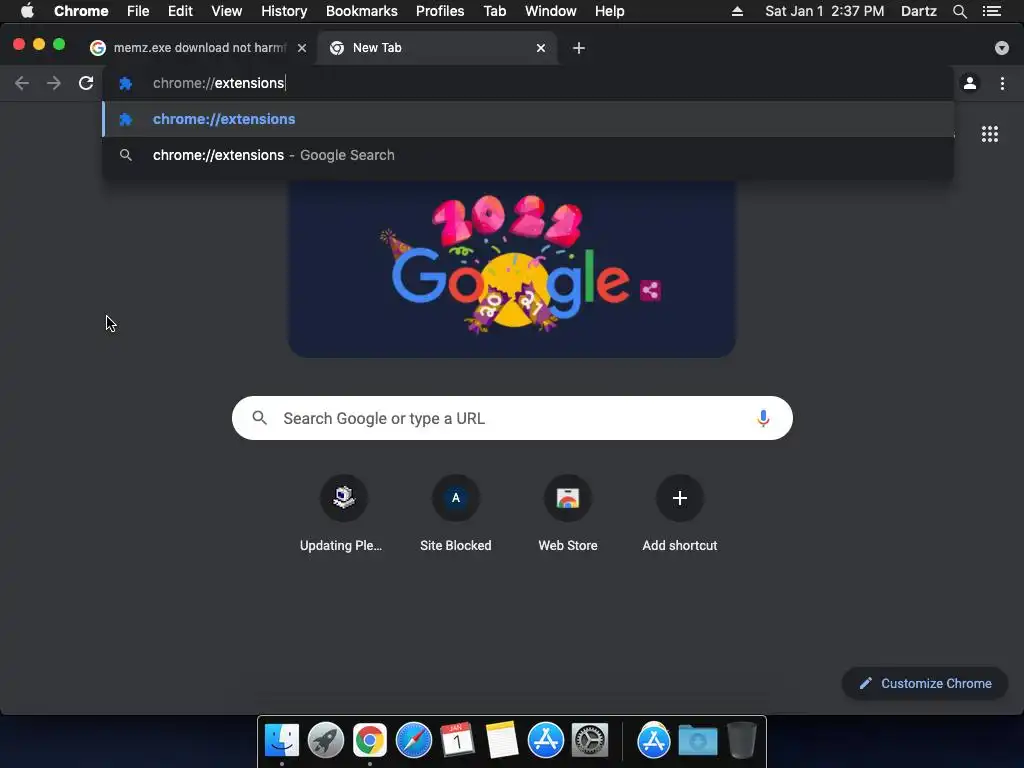
Task: Open Chrome from the Dock
Action: pyautogui.click(x=370, y=740)
